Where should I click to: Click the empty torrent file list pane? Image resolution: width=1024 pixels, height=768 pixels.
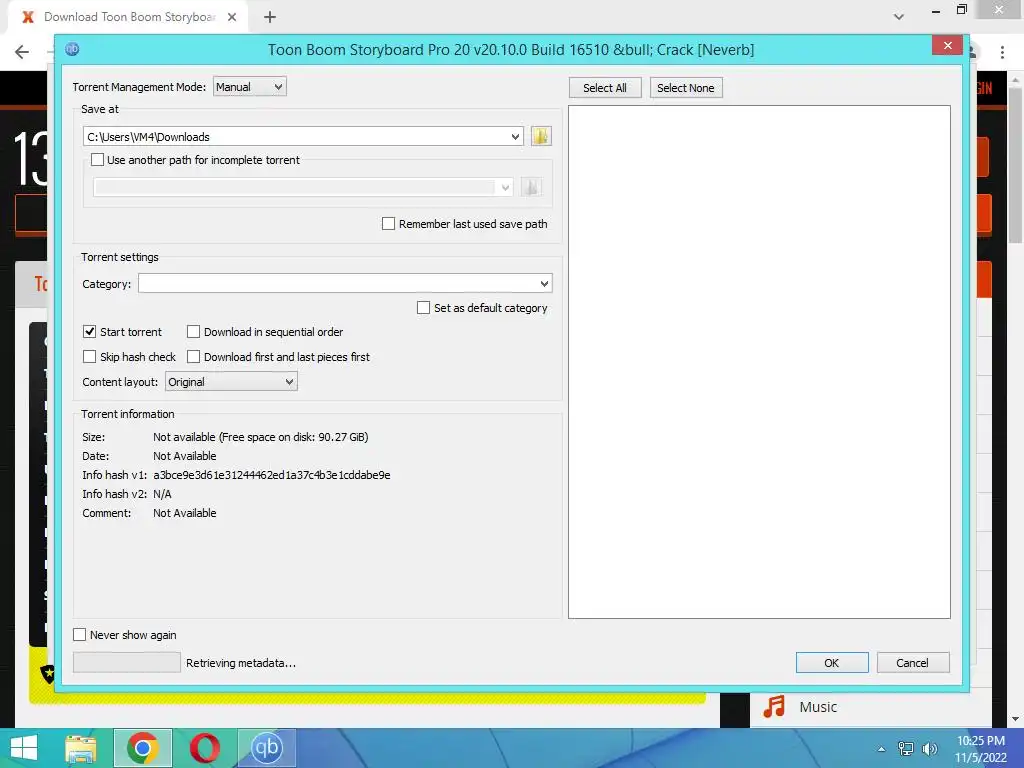[759, 362]
